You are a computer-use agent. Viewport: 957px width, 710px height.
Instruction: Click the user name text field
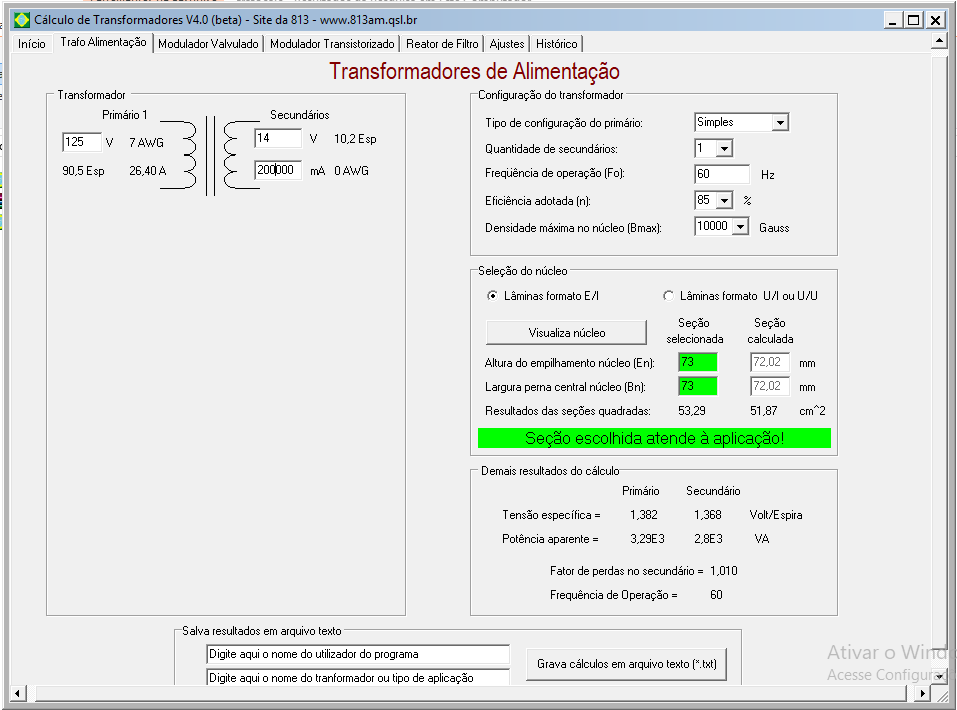click(x=358, y=654)
